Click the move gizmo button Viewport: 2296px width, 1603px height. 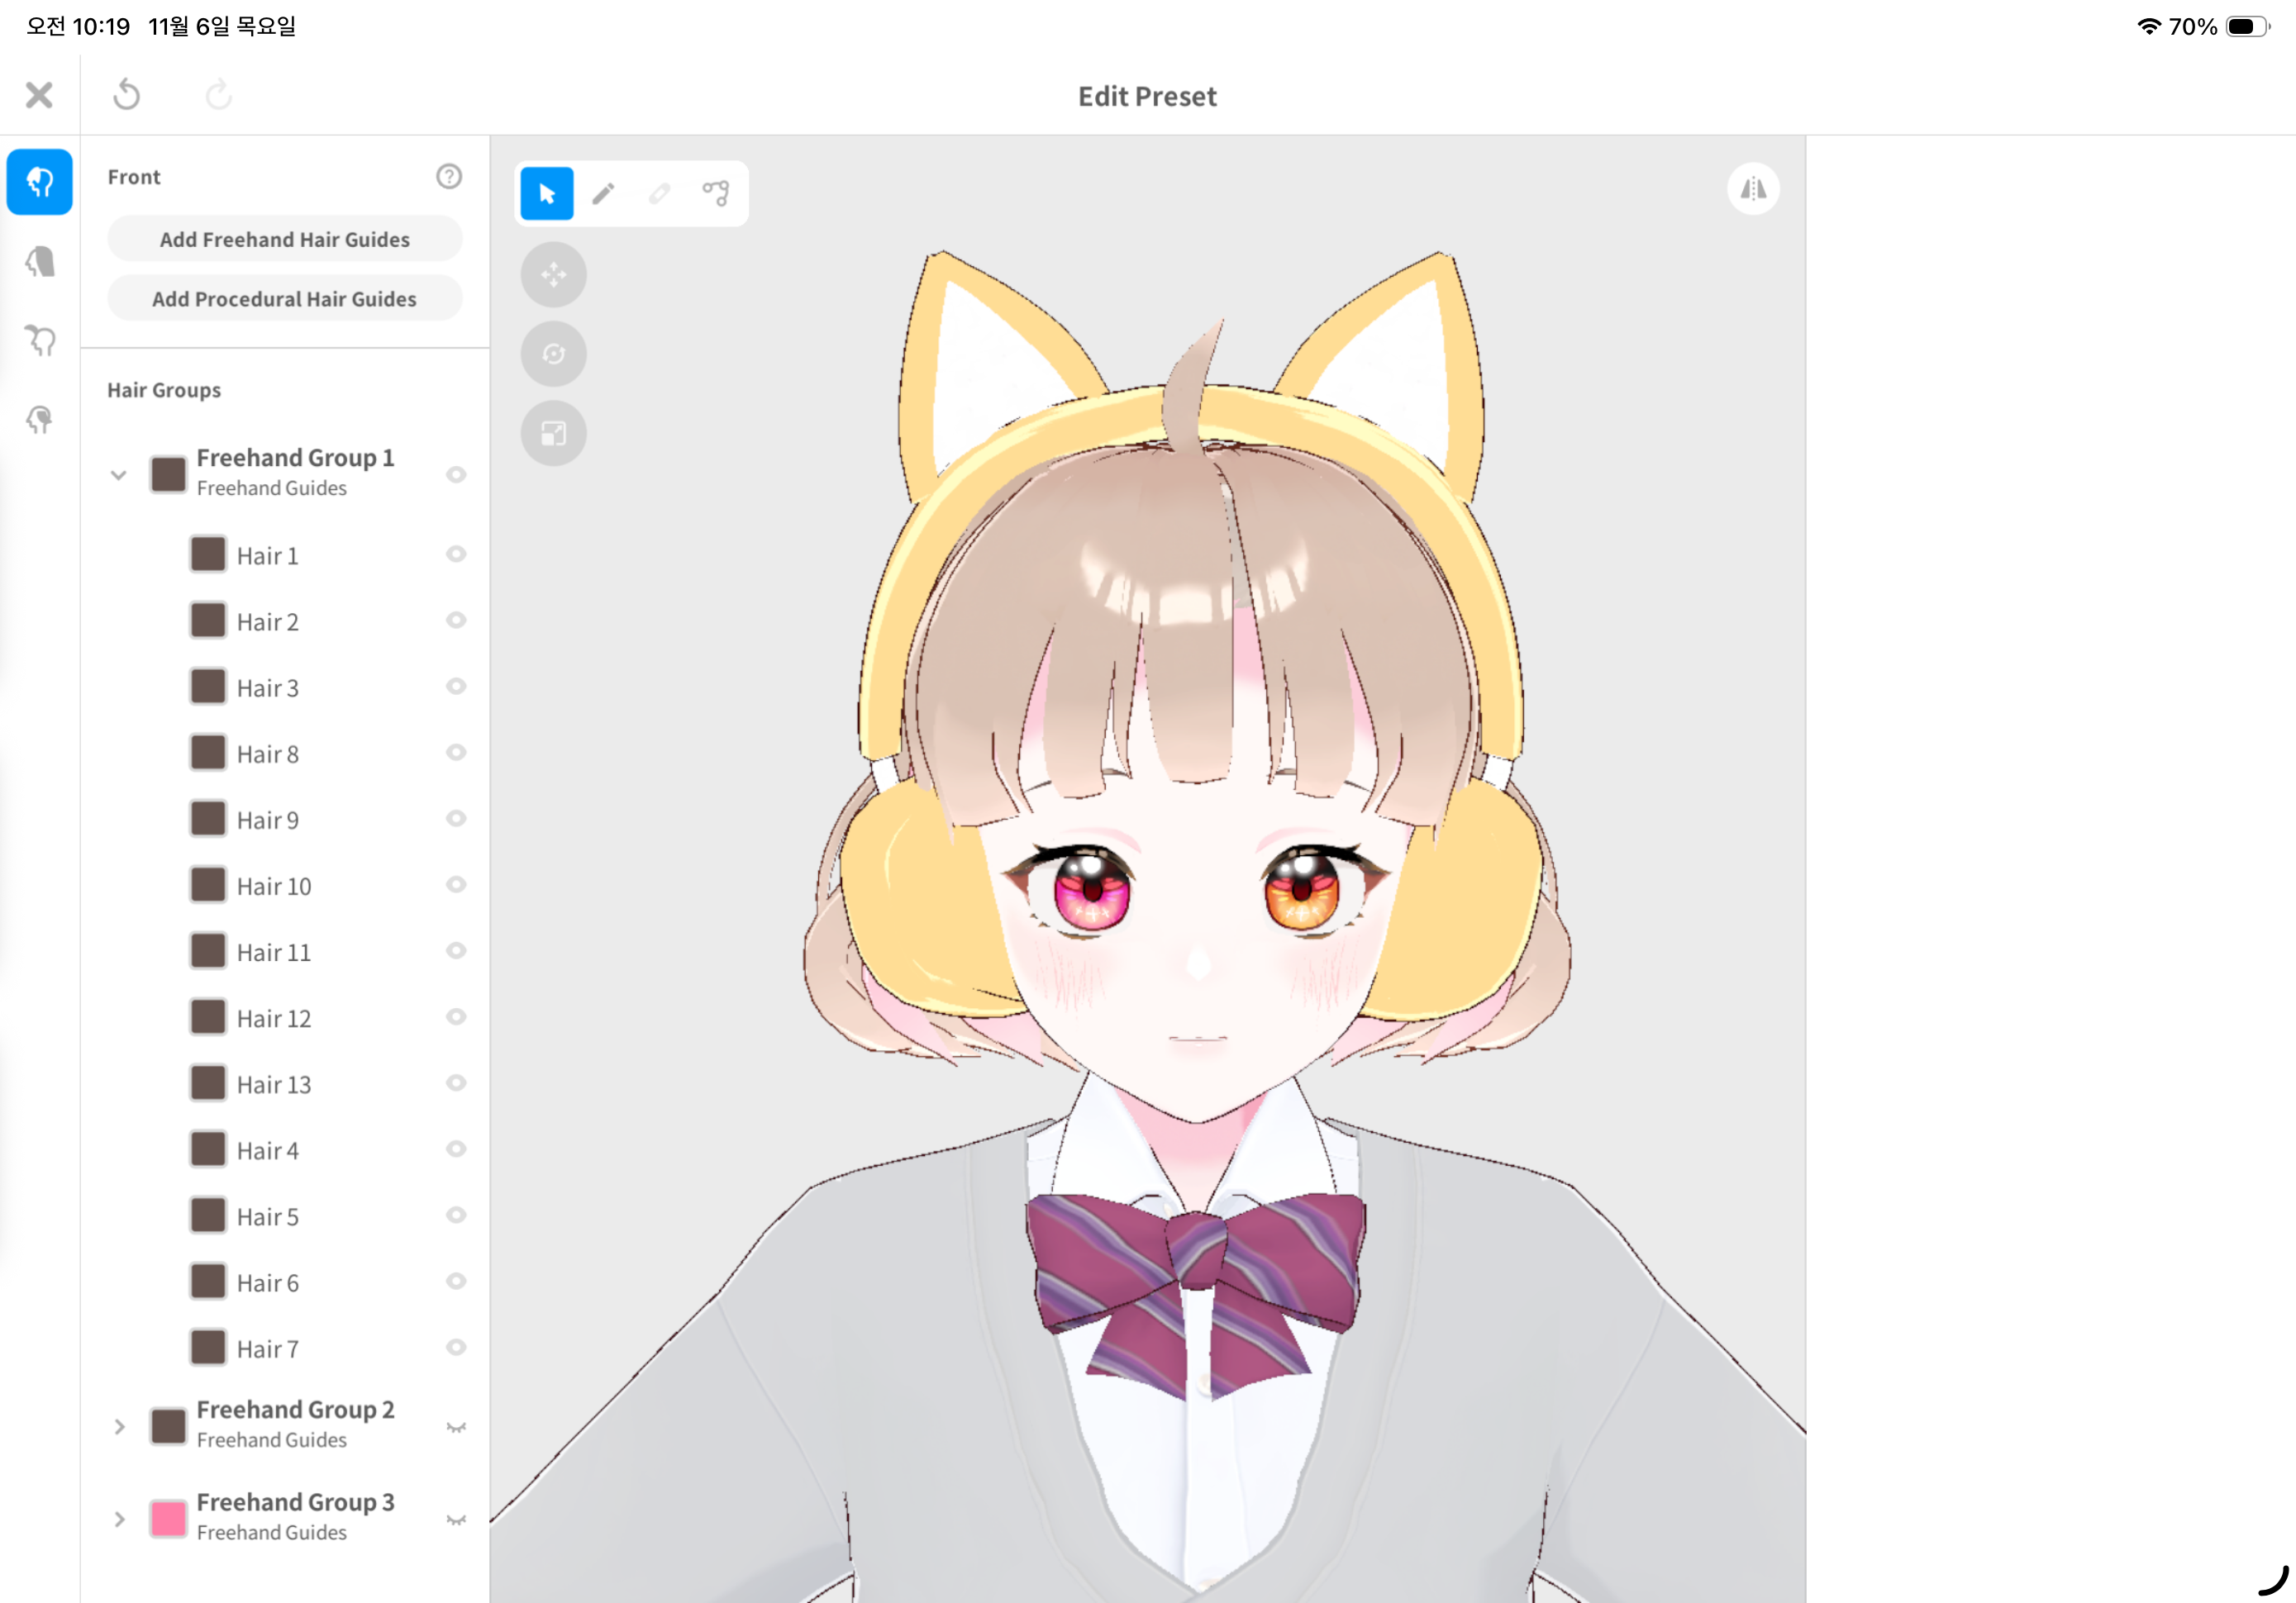553,274
